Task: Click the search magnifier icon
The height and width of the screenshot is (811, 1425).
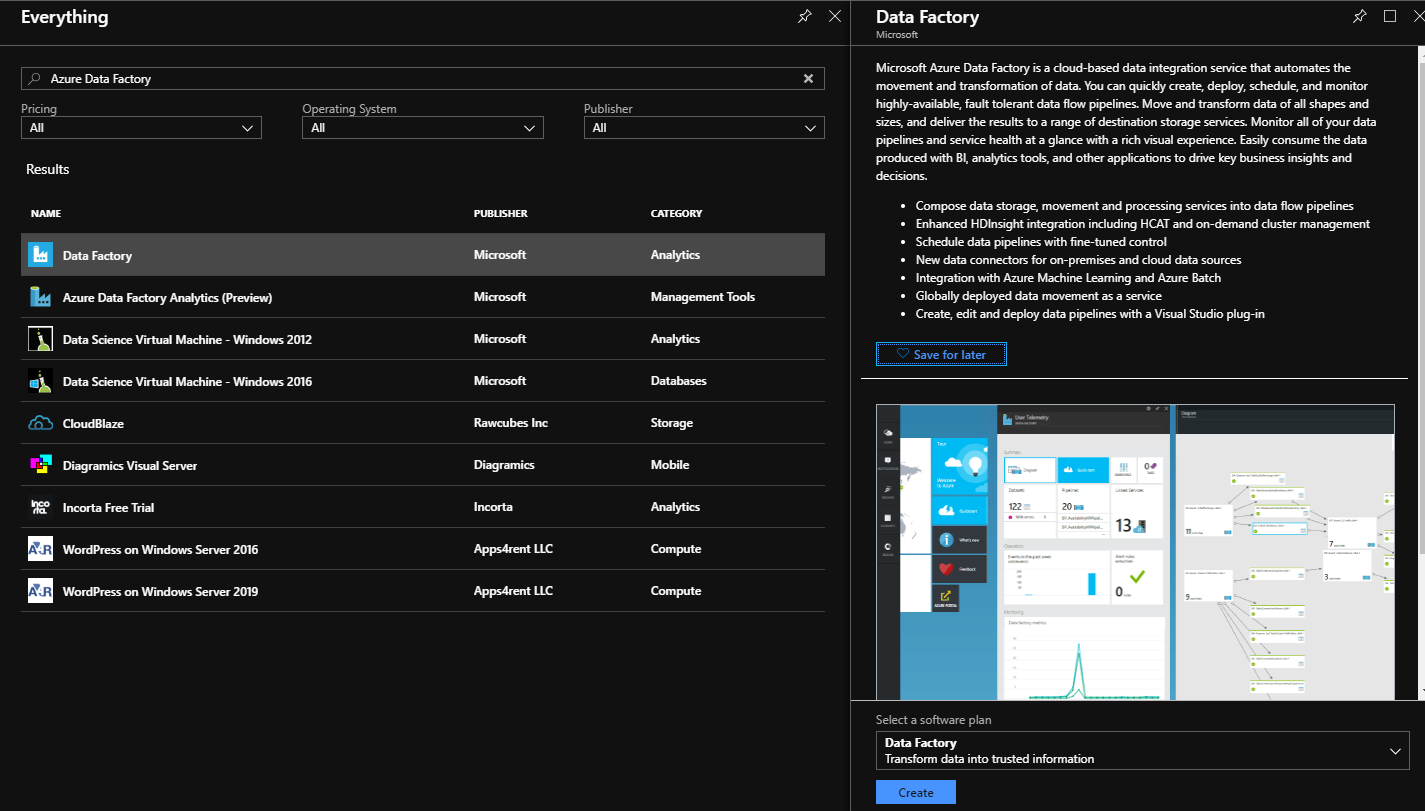Action: point(35,78)
